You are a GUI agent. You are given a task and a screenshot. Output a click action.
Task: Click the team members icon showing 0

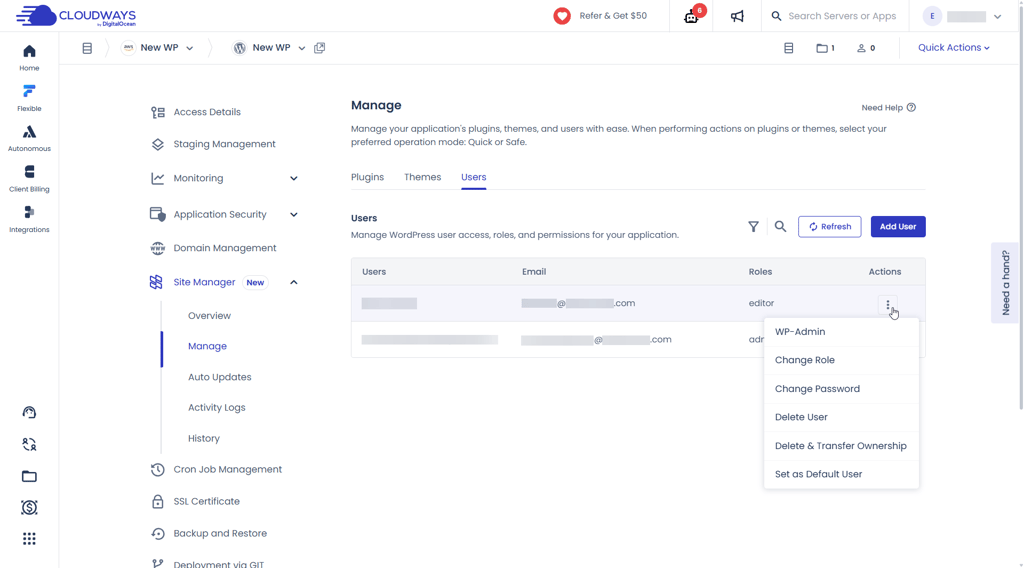[x=866, y=48]
